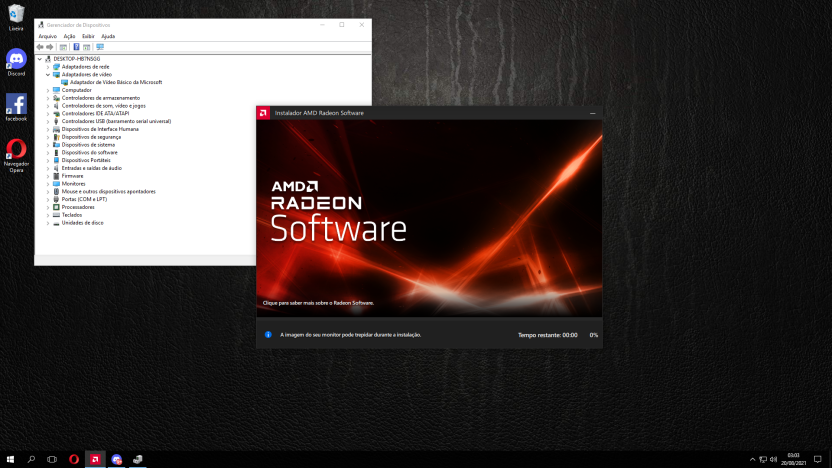
Task: Select Adaptador de Vídeo Básico da Microsoft
Action: 116,82
